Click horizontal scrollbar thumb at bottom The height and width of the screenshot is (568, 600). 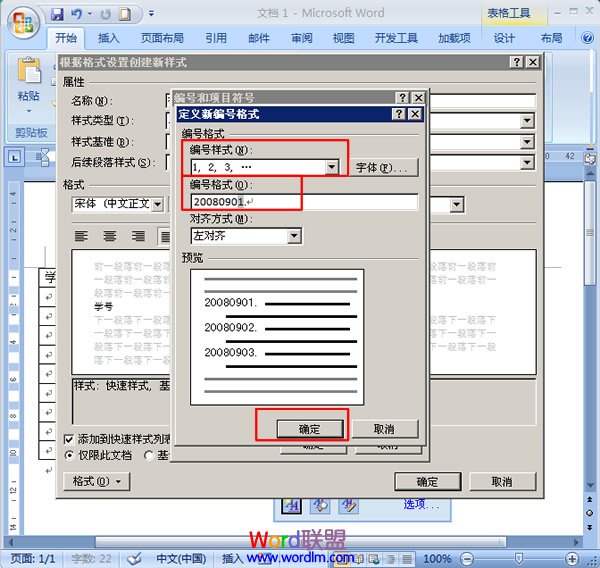click(x=300, y=542)
